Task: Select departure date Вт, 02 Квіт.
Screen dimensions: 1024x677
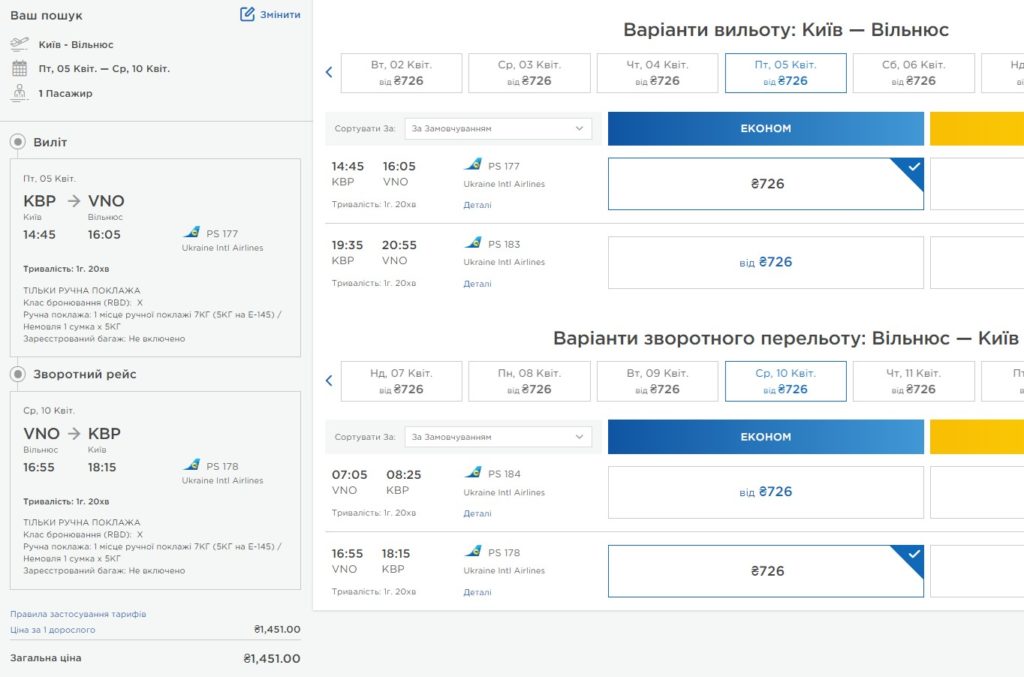Action: pyautogui.click(x=402, y=73)
